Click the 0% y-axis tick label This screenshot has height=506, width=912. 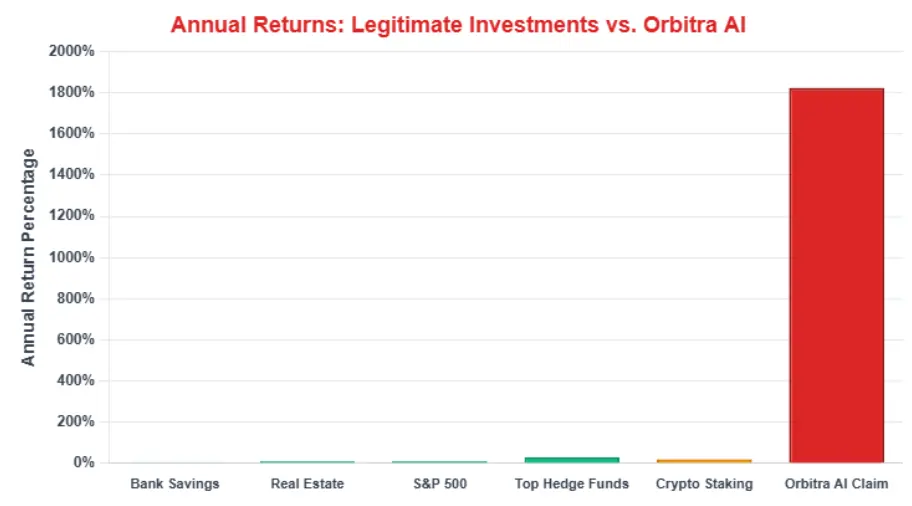click(x=83, y=463)
